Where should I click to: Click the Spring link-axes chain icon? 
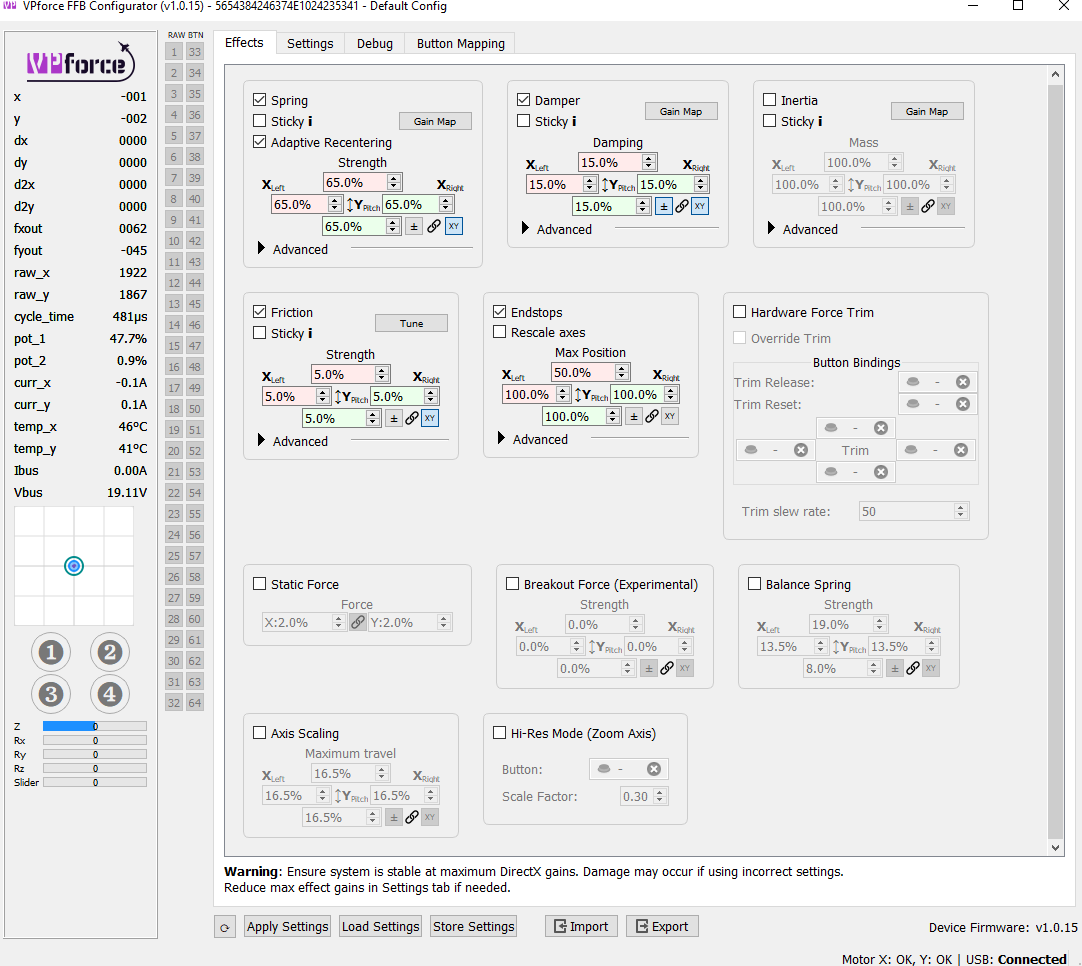[434, 226]
